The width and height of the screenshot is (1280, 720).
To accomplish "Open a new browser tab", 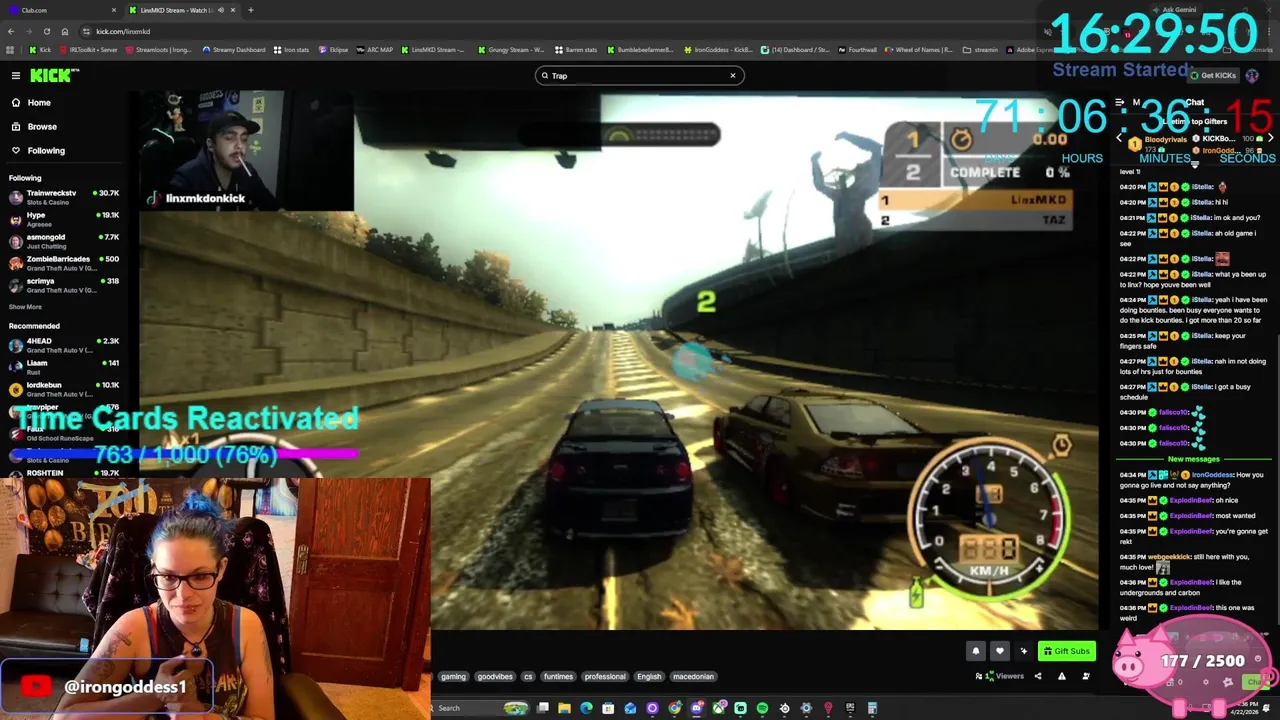I will (x=250, y=10).
